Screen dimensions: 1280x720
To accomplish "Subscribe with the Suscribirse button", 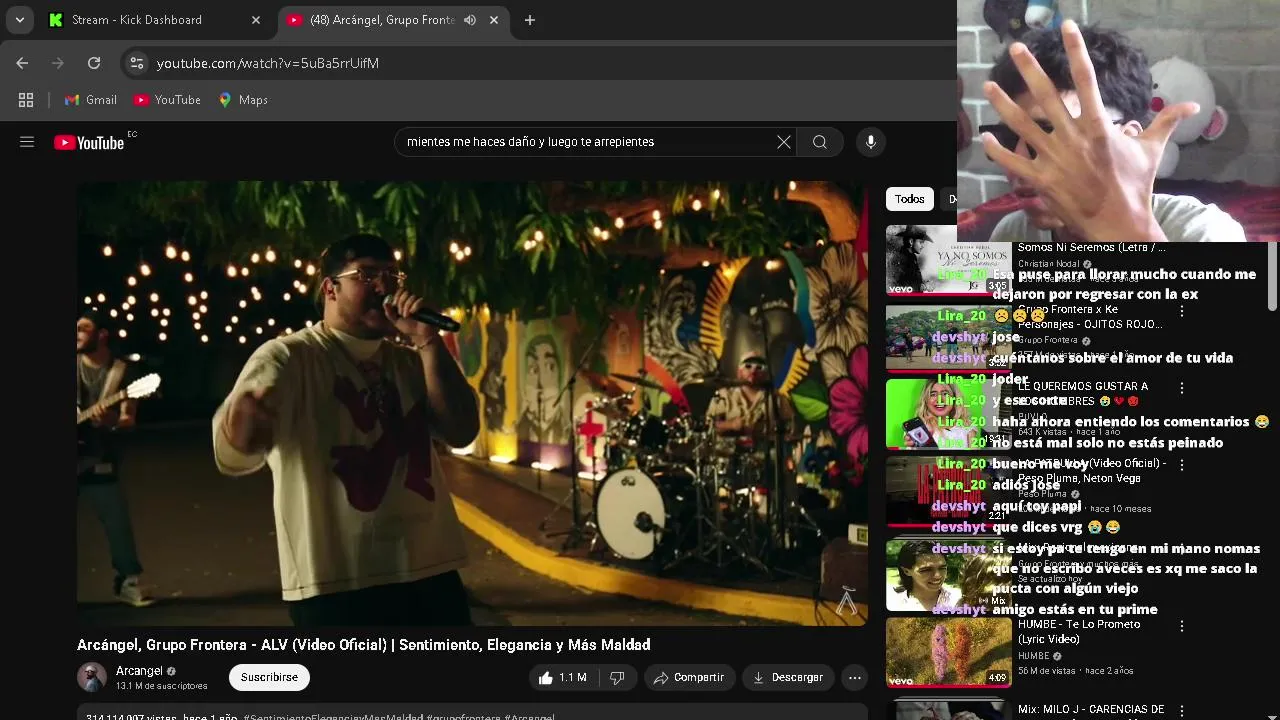I will coord(269,677).
